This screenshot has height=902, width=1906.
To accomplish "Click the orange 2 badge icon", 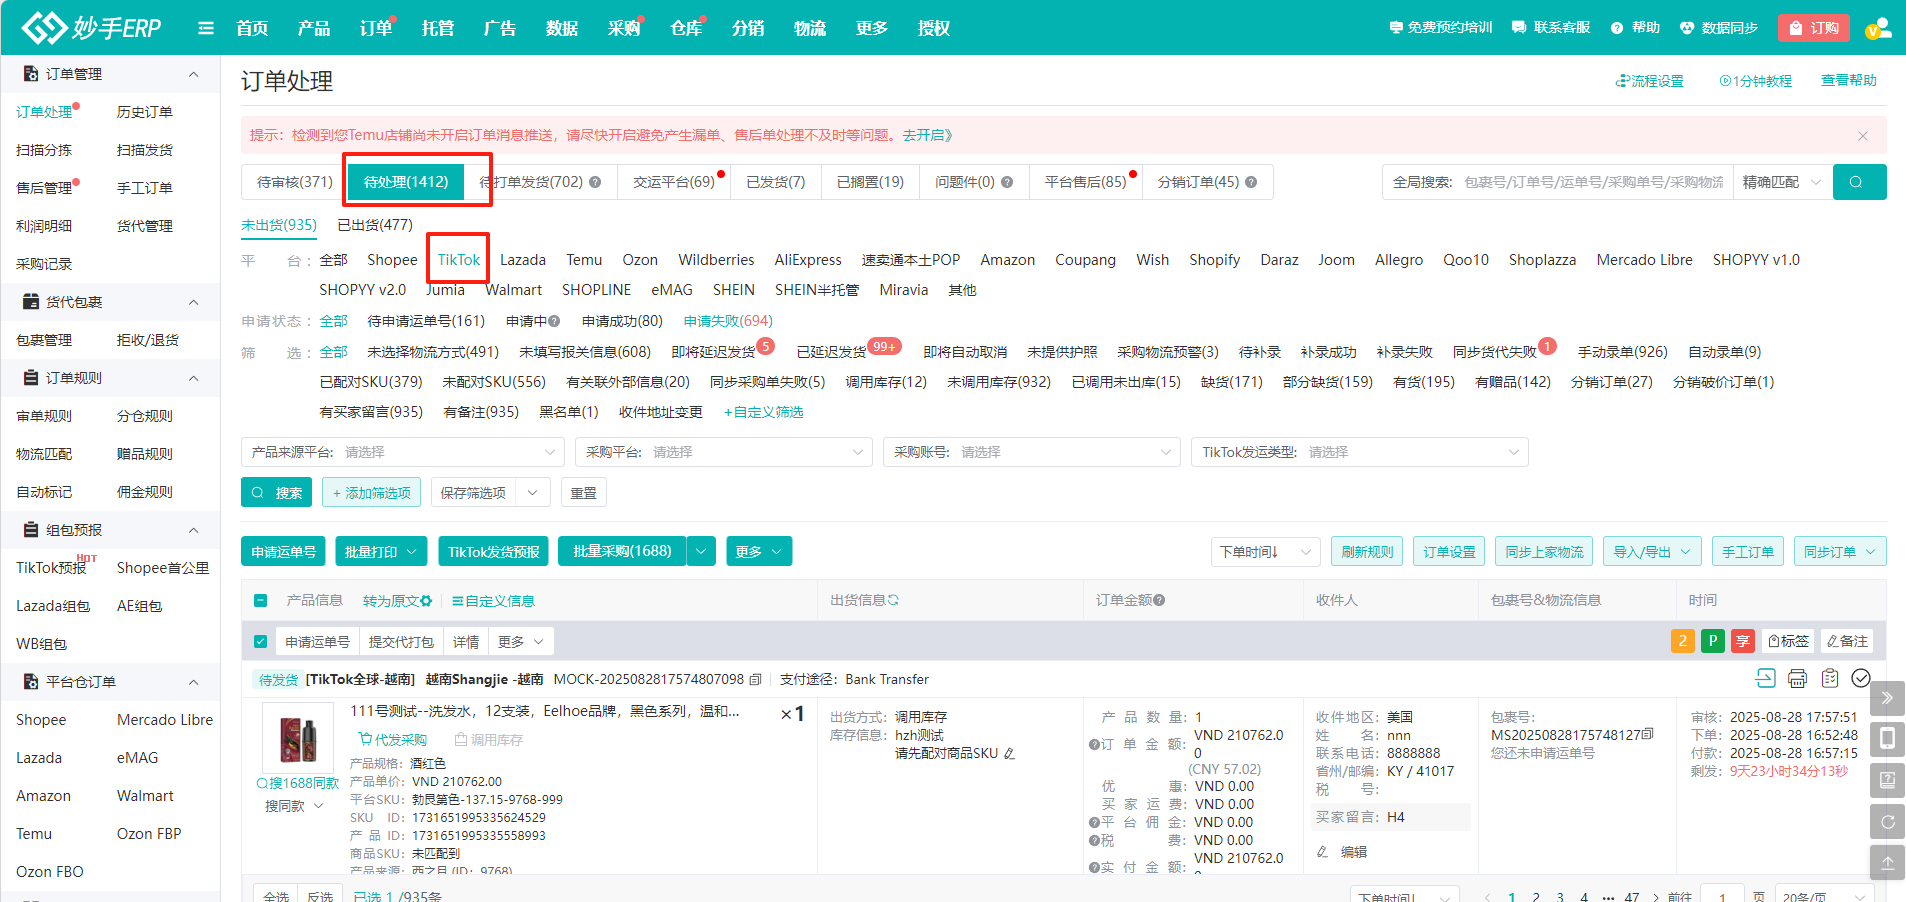I will 1682,641.
